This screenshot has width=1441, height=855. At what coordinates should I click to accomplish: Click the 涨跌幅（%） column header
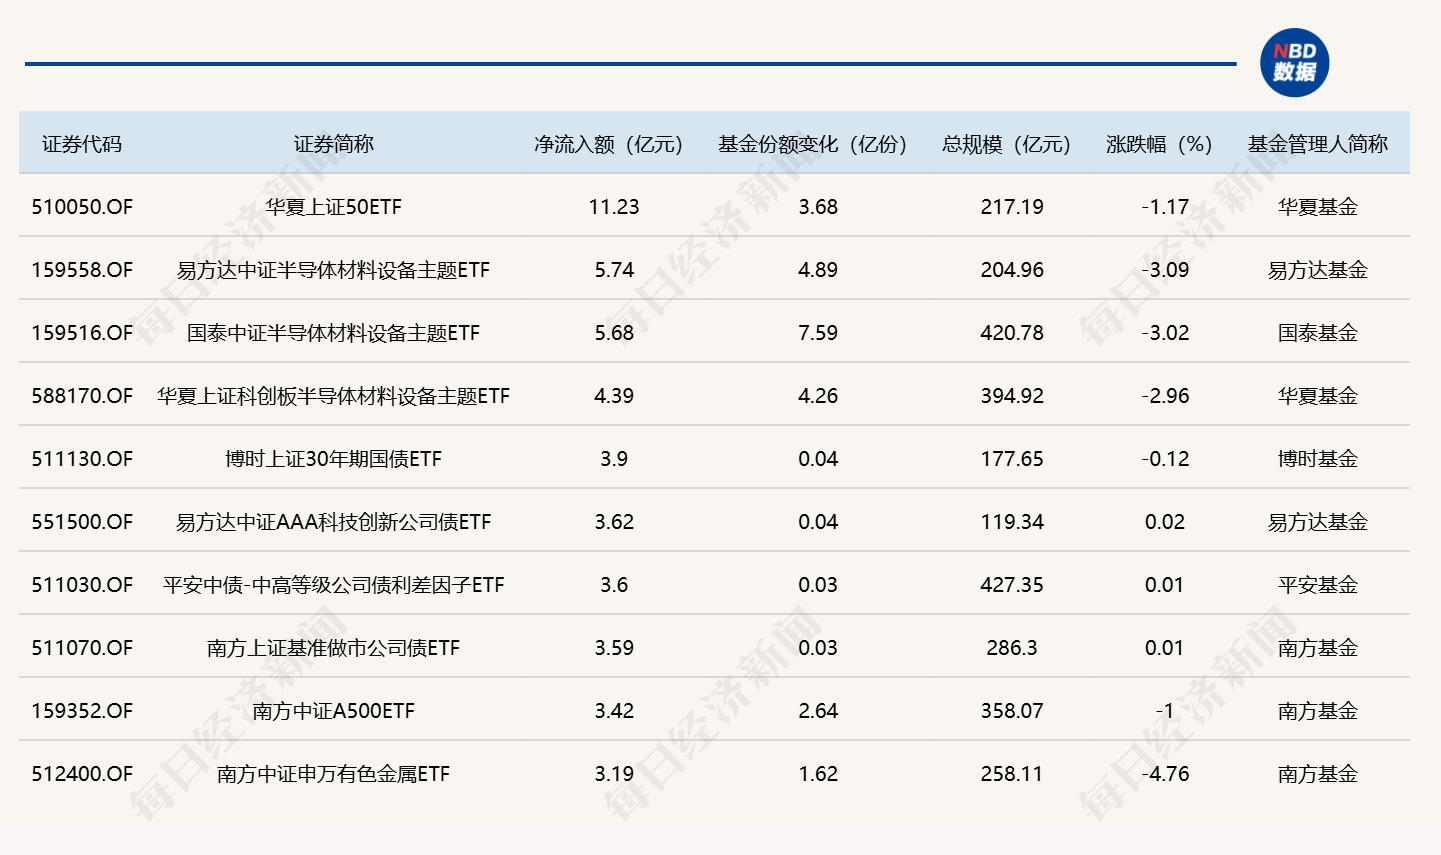[1160, 144]
